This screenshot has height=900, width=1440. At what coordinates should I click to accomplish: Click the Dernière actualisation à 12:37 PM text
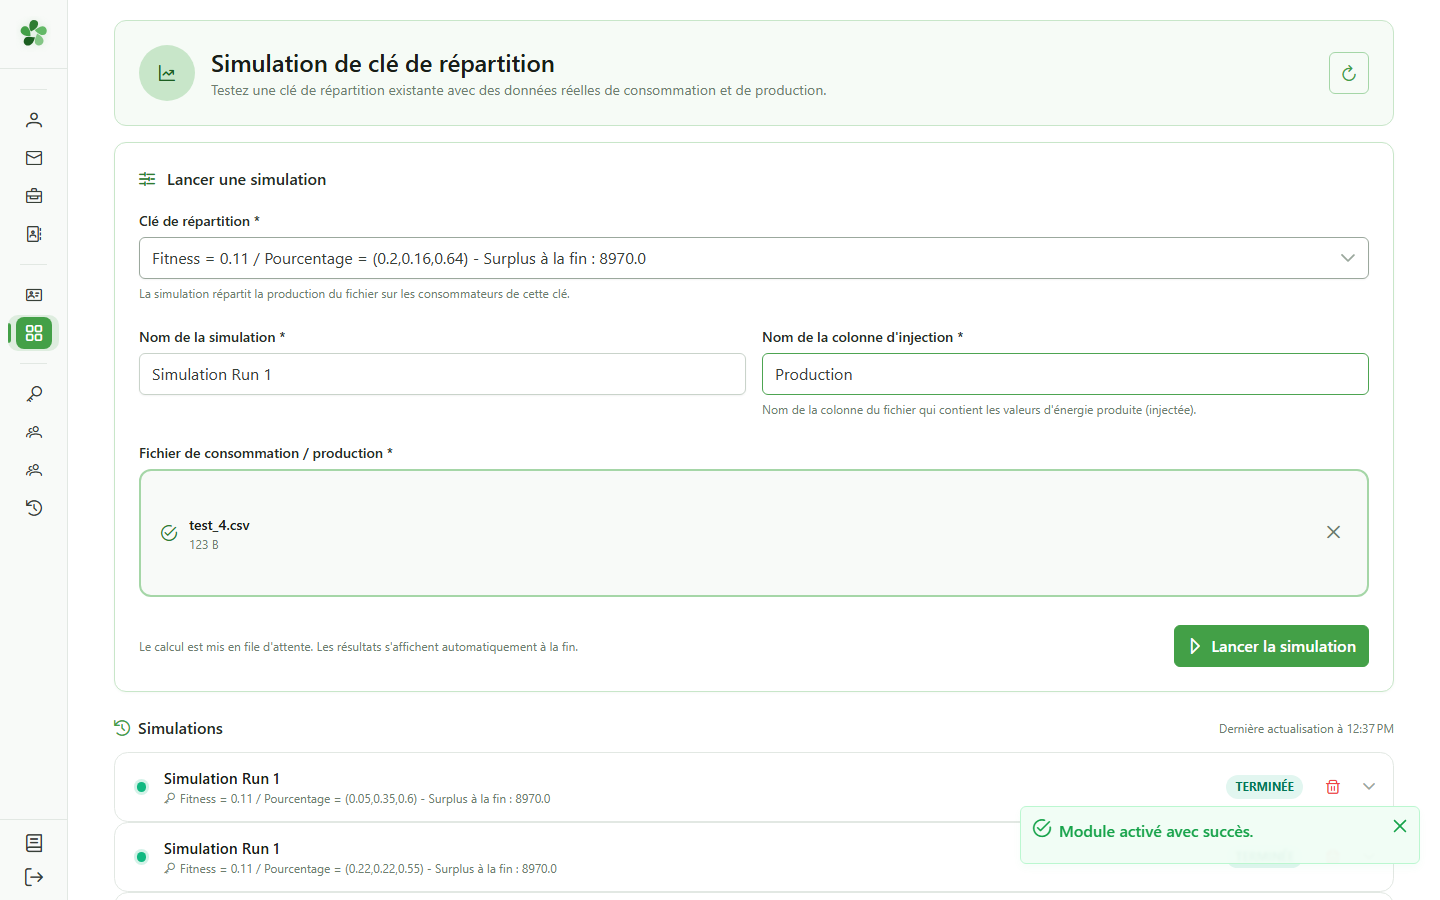(x=1306, y=729)
